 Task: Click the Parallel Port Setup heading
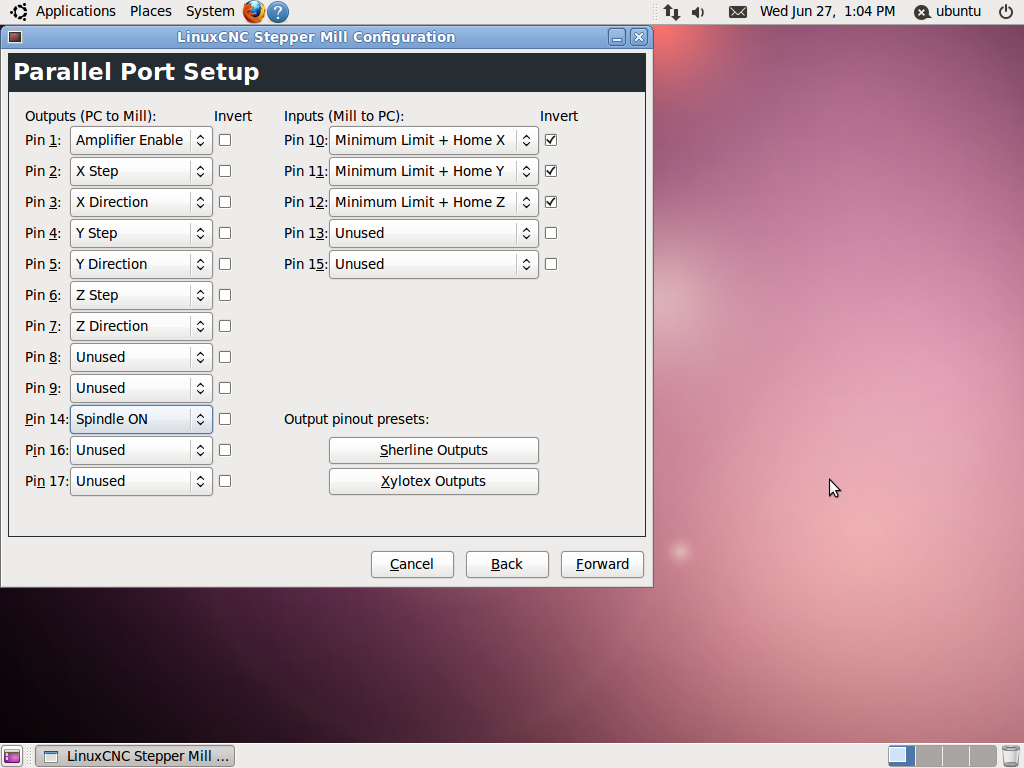(136, 72)
